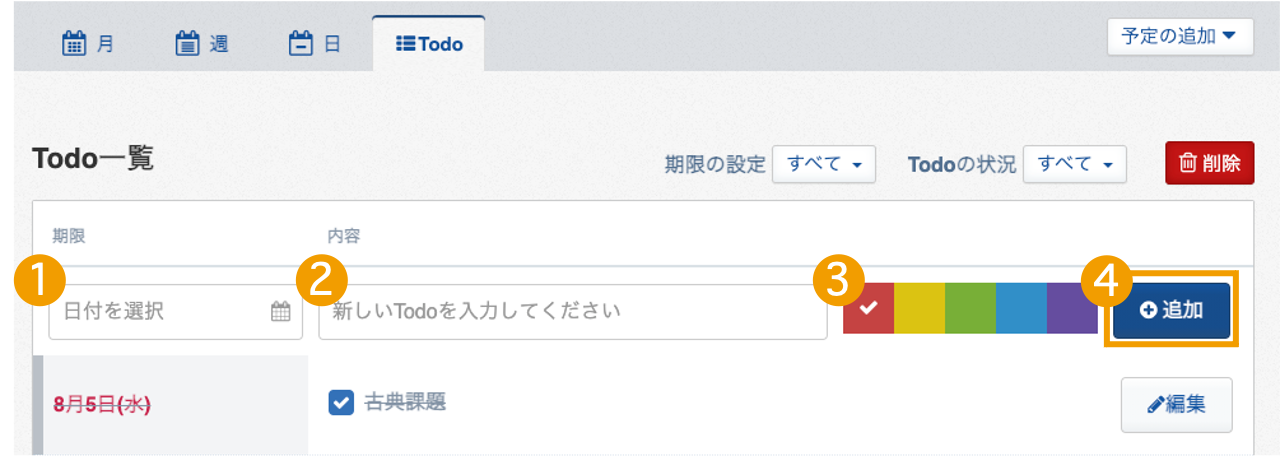Click the month calendar icon
The width and height of the screenshot is (1281, 456).
[75, 44]
